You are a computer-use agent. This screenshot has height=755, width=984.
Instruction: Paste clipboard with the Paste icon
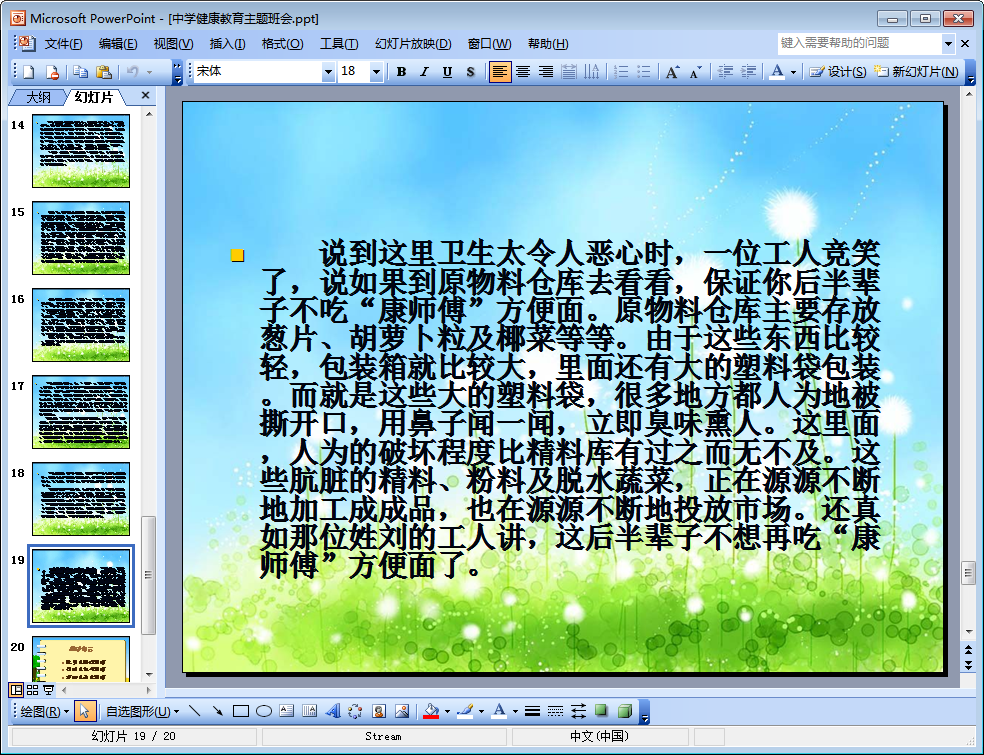[x=104, y=72]
